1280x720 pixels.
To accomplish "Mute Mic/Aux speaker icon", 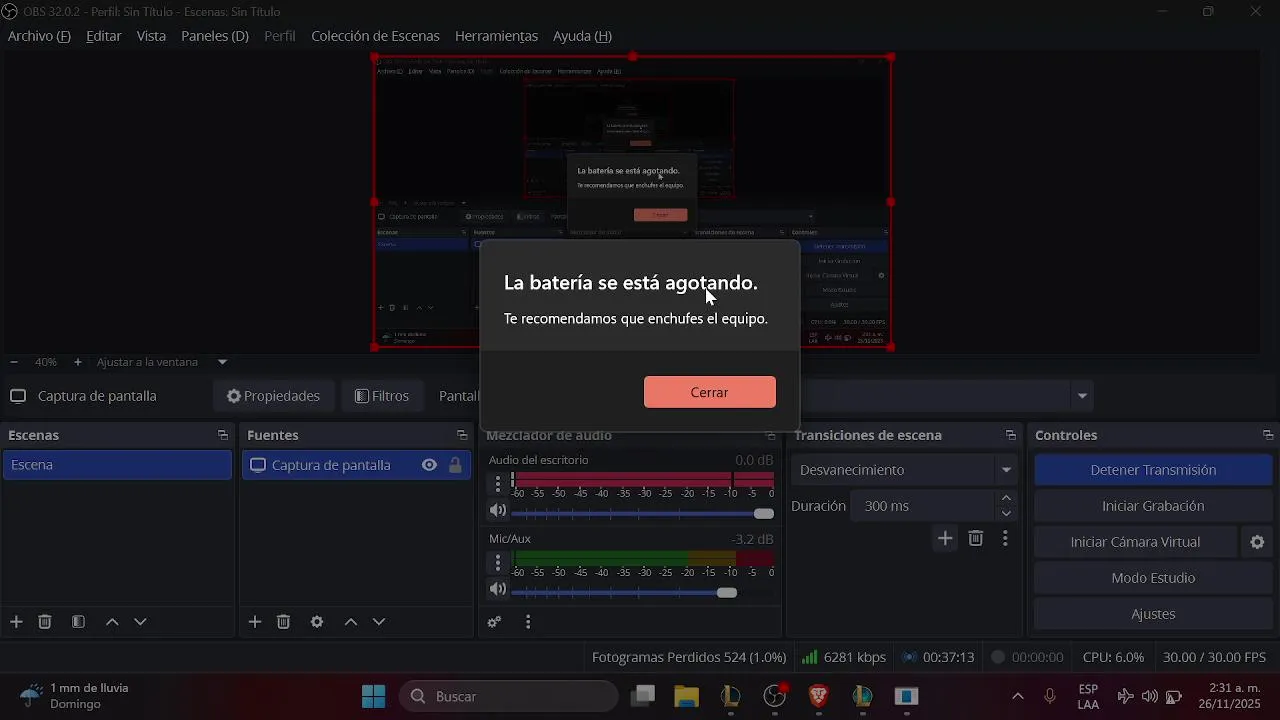I will pyautogui.click(x=497, y=590).
